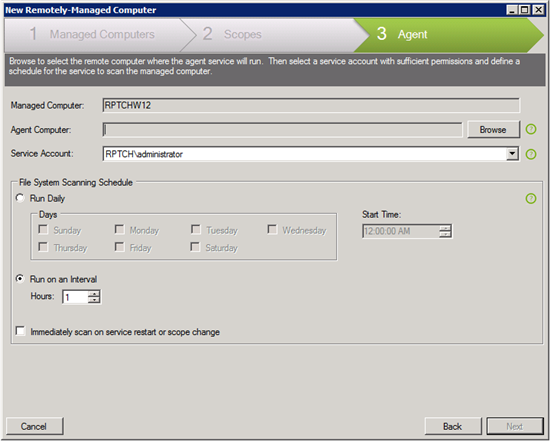Select Run on an Interval radio option
This screenshot has height=441, width=550.
(x=20, y=279)
